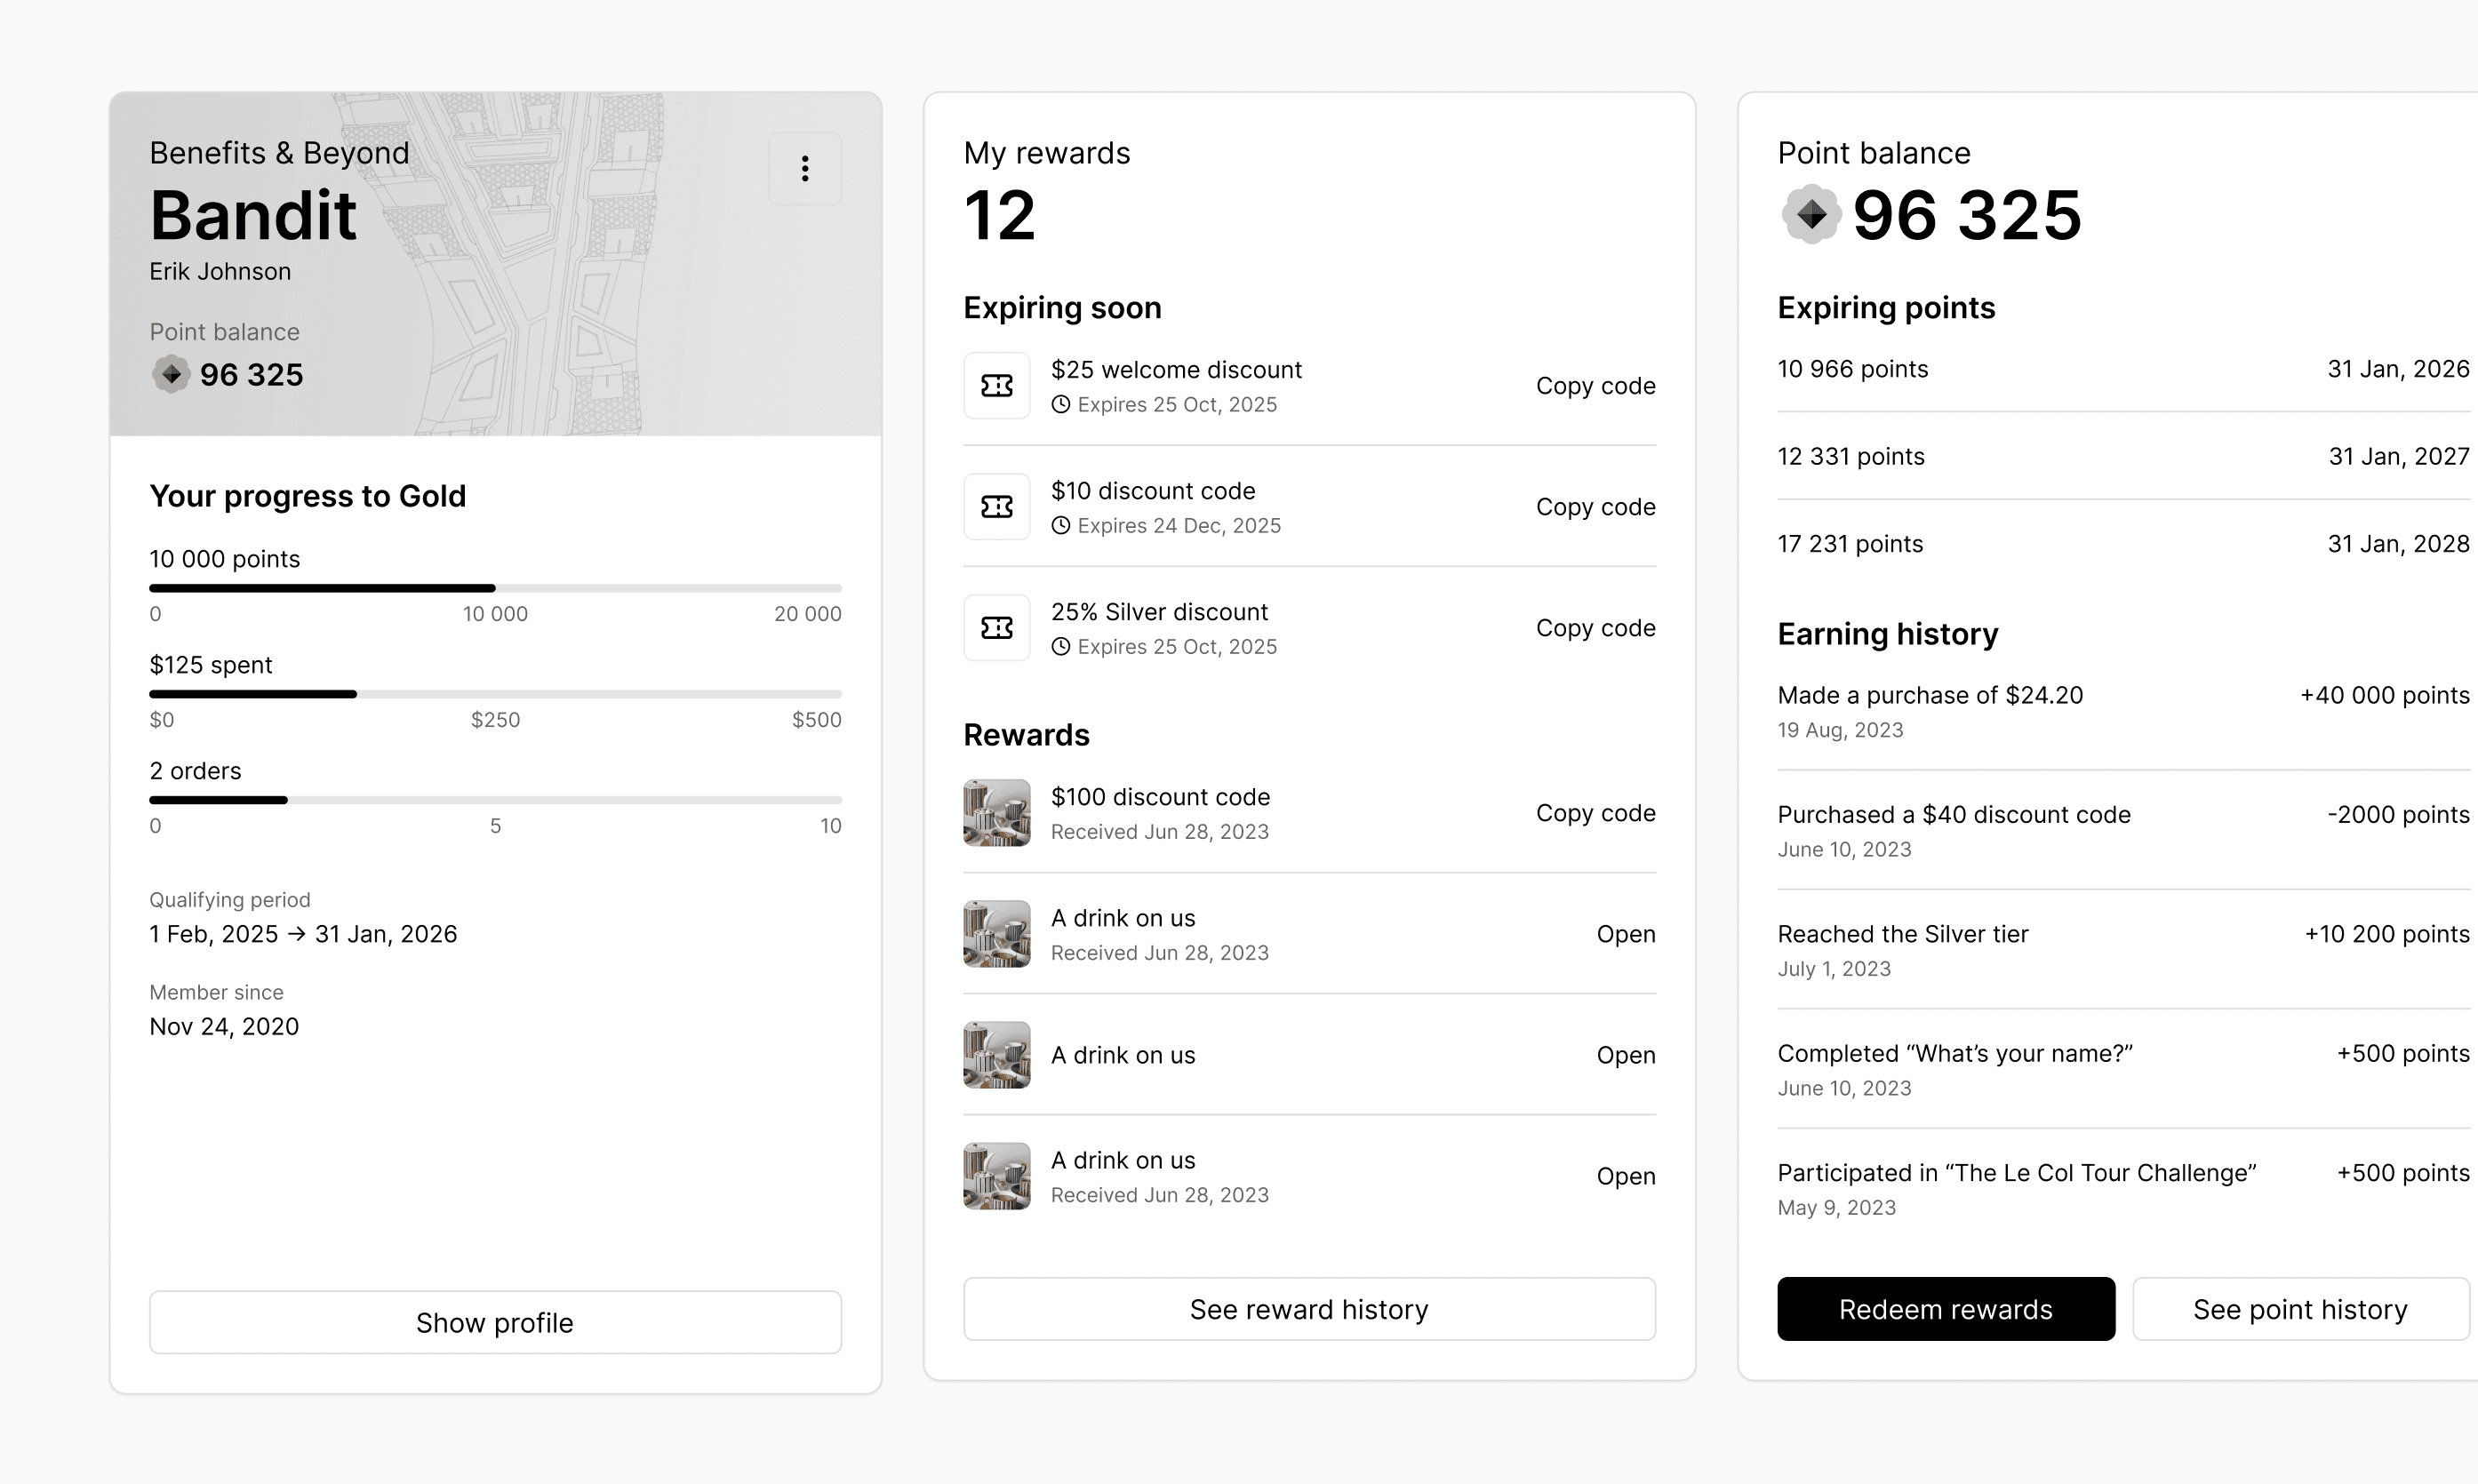
Task: Copy code for the $100 discount code
Action: (x=1595, y=813)
